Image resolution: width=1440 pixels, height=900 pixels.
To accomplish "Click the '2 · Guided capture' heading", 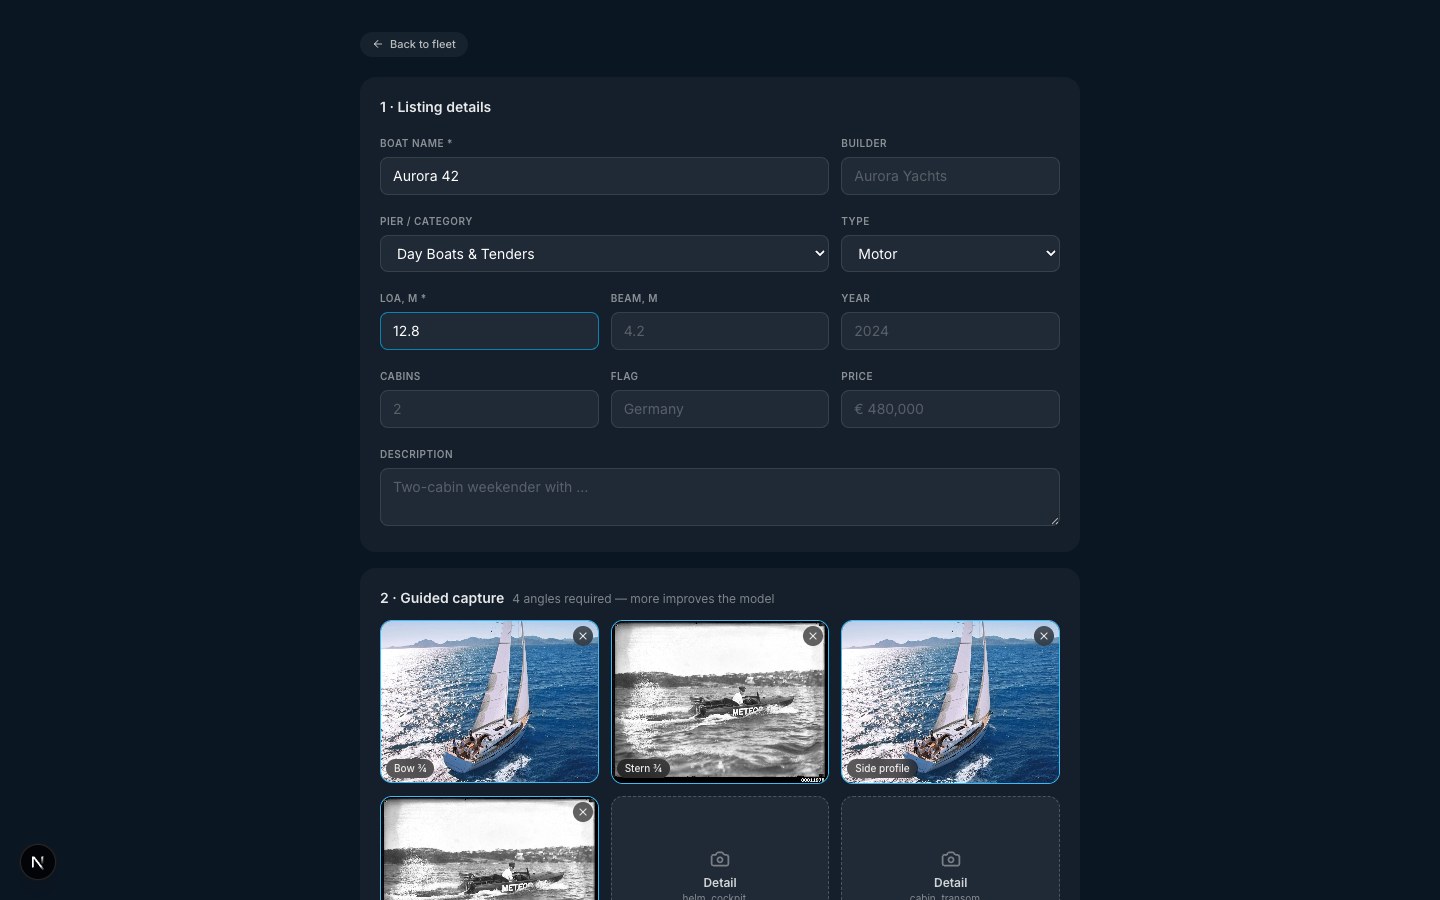I will [442, 598].
